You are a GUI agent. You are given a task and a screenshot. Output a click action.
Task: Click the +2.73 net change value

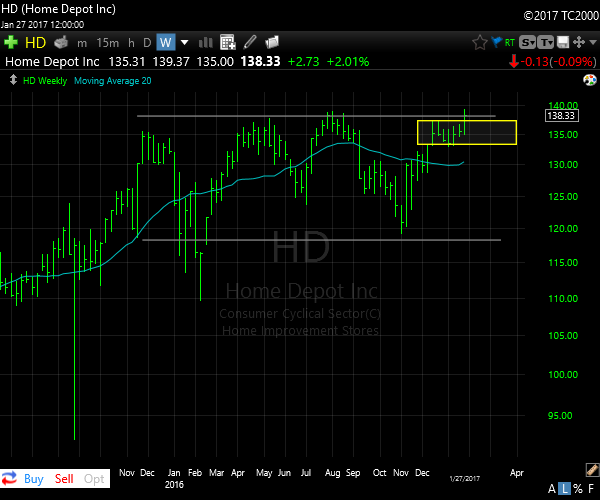(x=303, y=62)
